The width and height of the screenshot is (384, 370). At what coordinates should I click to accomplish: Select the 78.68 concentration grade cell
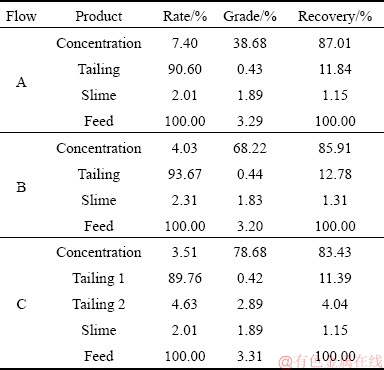pos(250,252)
